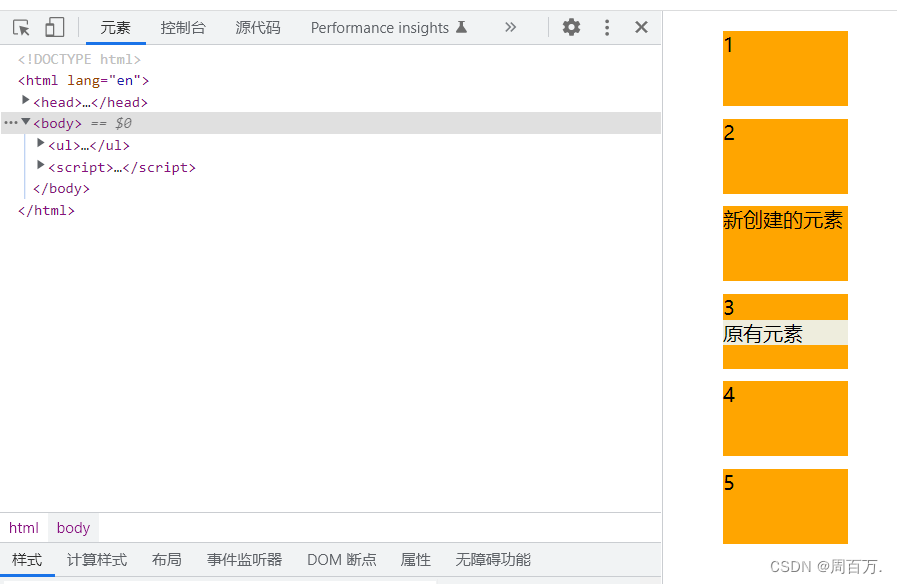The height and width of the screenshot is (584, 897).
Task: Click the html breadcrumb item
Action: 23,527
